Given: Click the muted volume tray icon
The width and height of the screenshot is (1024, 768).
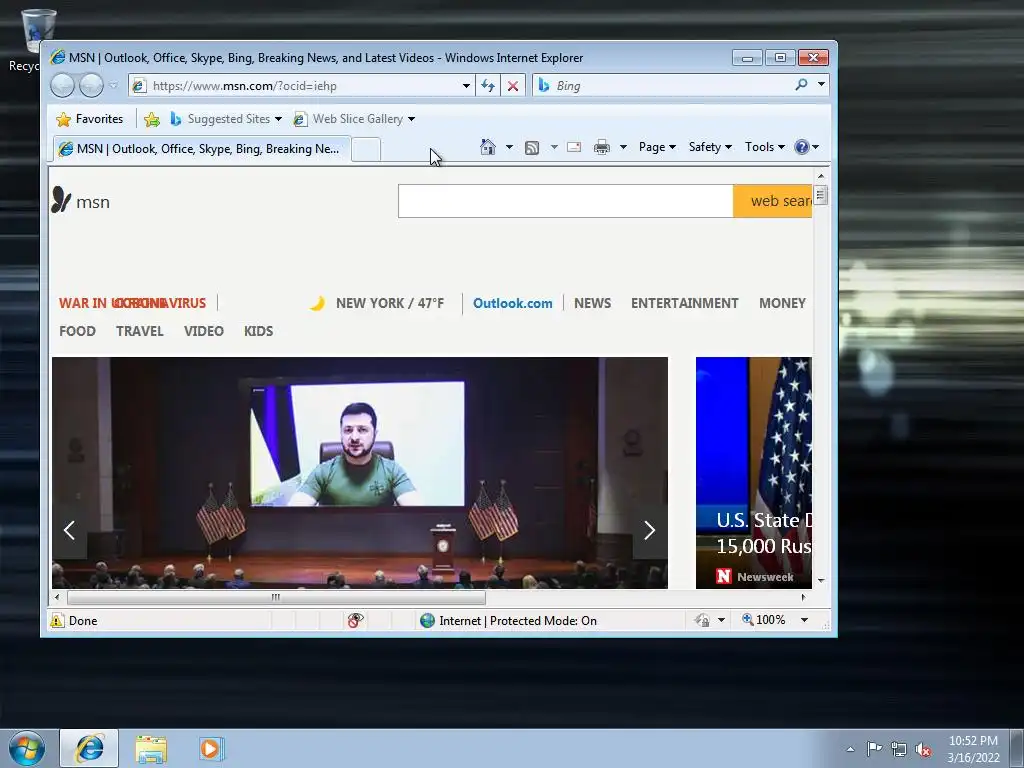Looking at the screenshot, I should [x=923, y=750].
